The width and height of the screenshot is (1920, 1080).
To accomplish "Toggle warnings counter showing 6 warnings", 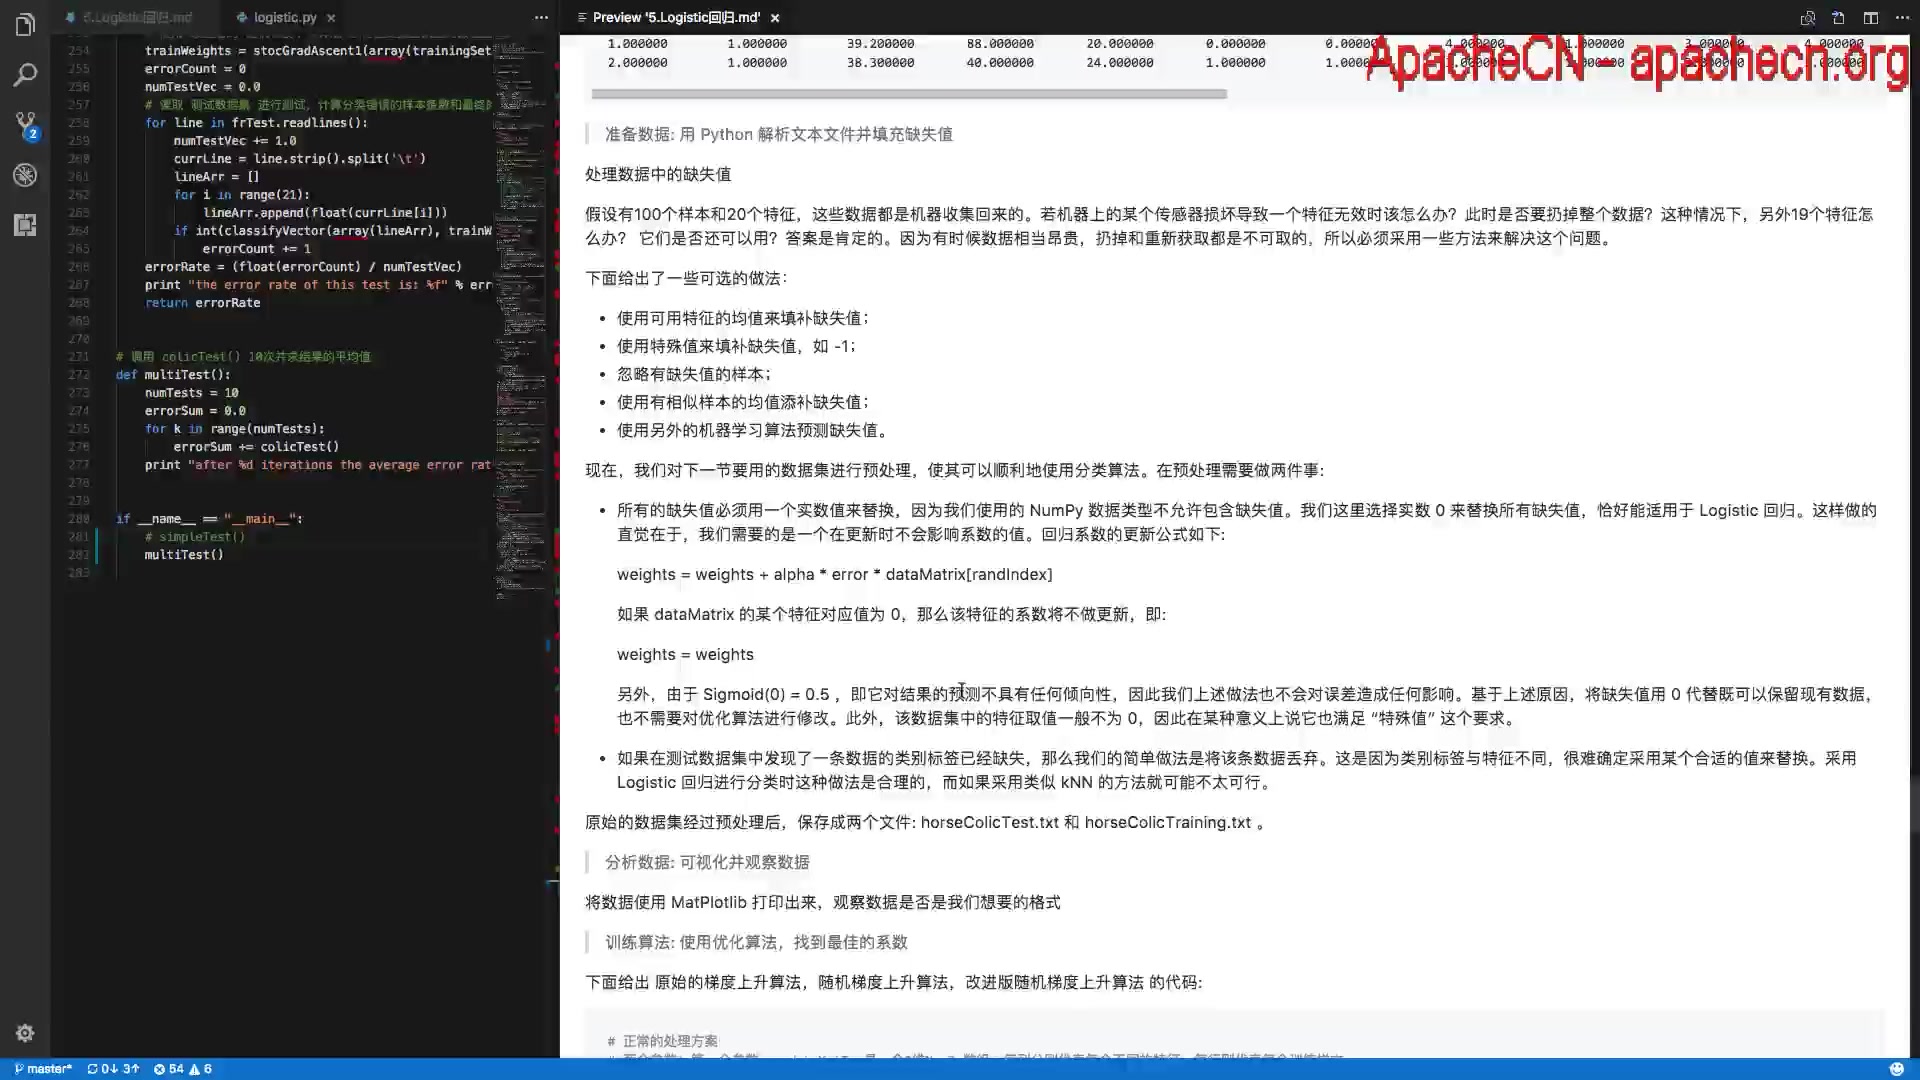I will point(203,1068).
